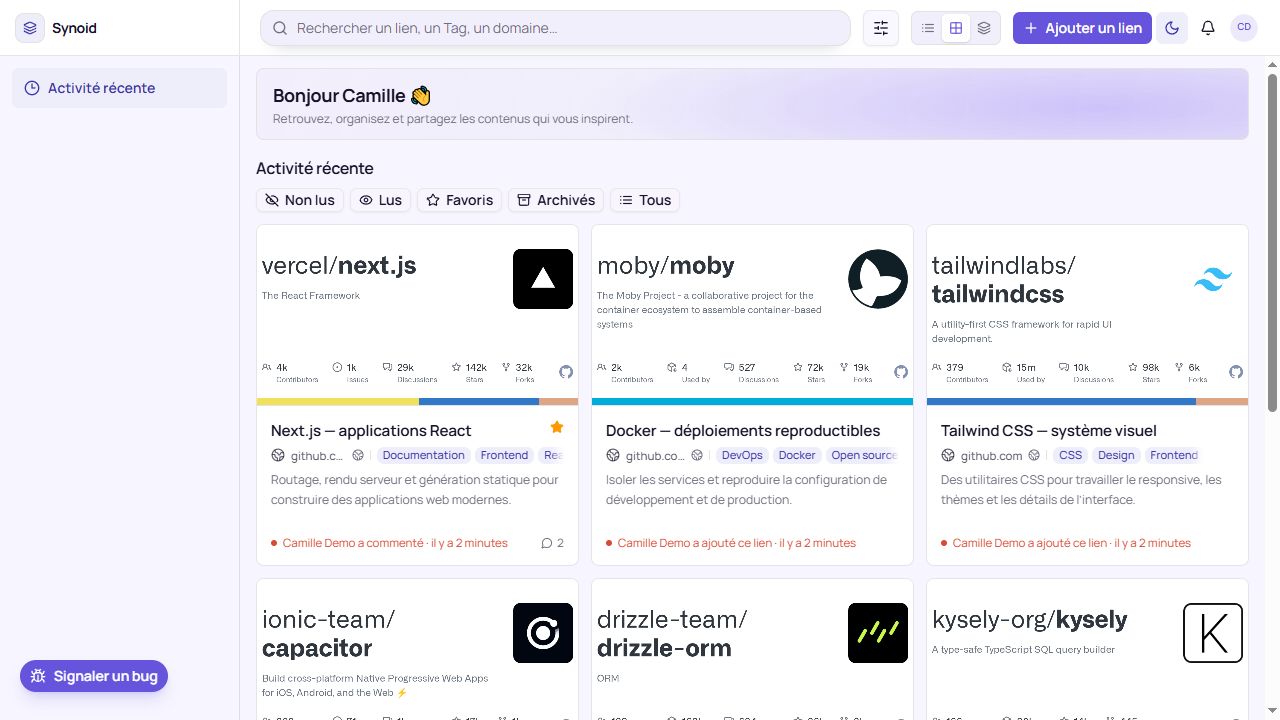Click the drizzle-orm logo thumbnail
The width and height of the screenshot is (1280, 720).
[x=878, y=633]
